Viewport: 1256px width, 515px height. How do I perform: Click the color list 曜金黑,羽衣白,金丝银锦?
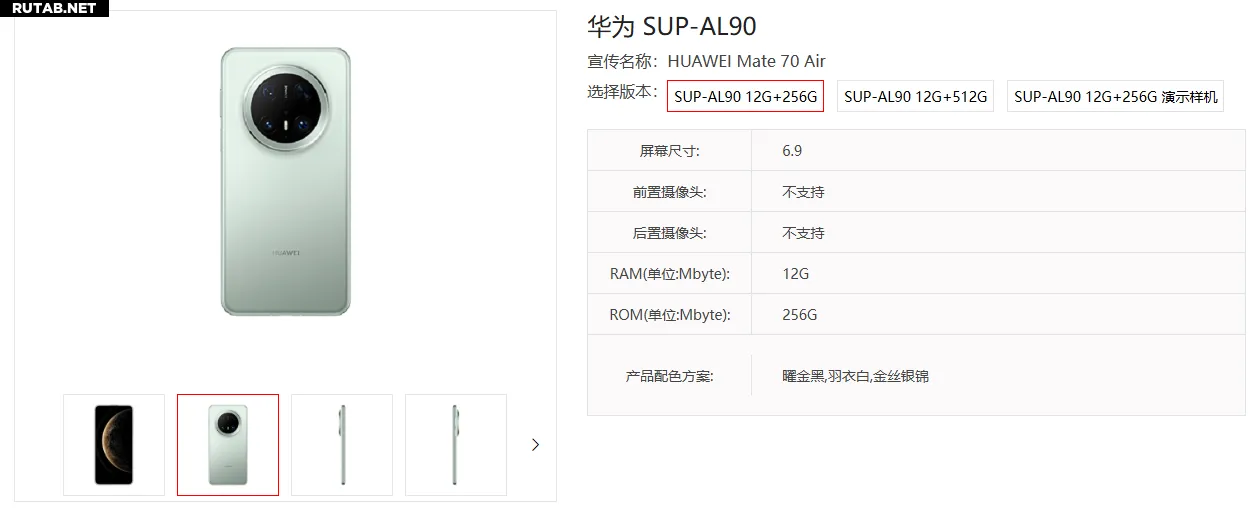tap(855, 376)
